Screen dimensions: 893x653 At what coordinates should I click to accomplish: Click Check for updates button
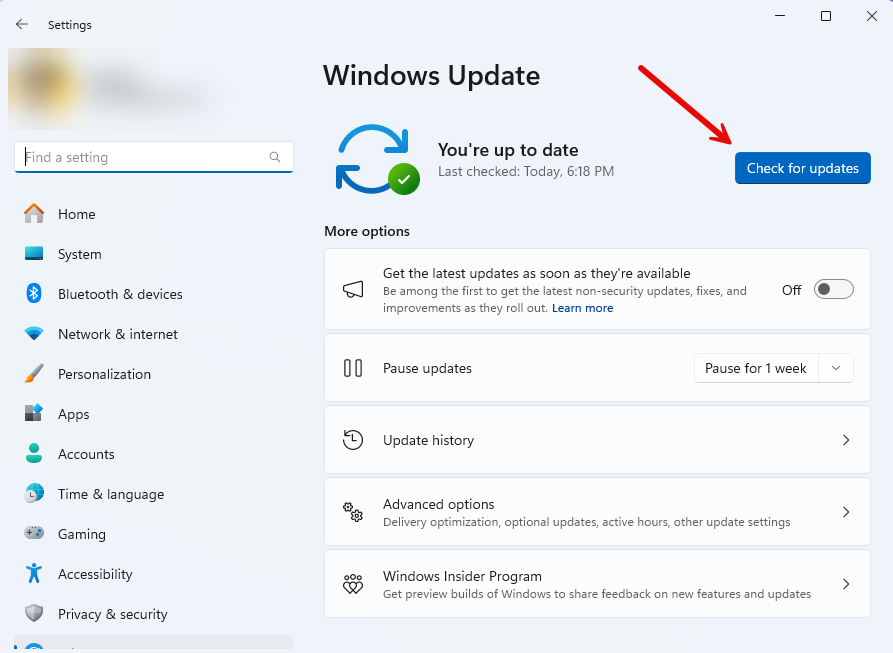coord(802,168)
